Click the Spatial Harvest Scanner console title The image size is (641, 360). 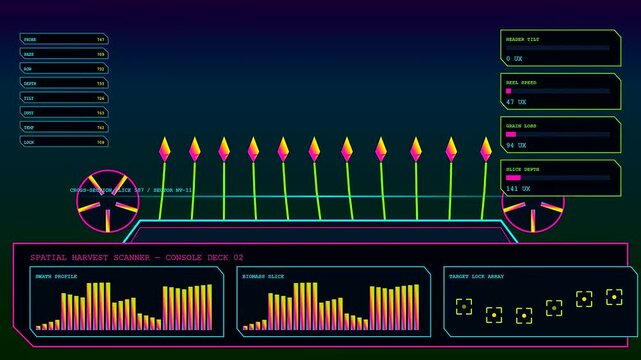click(137, 257)
